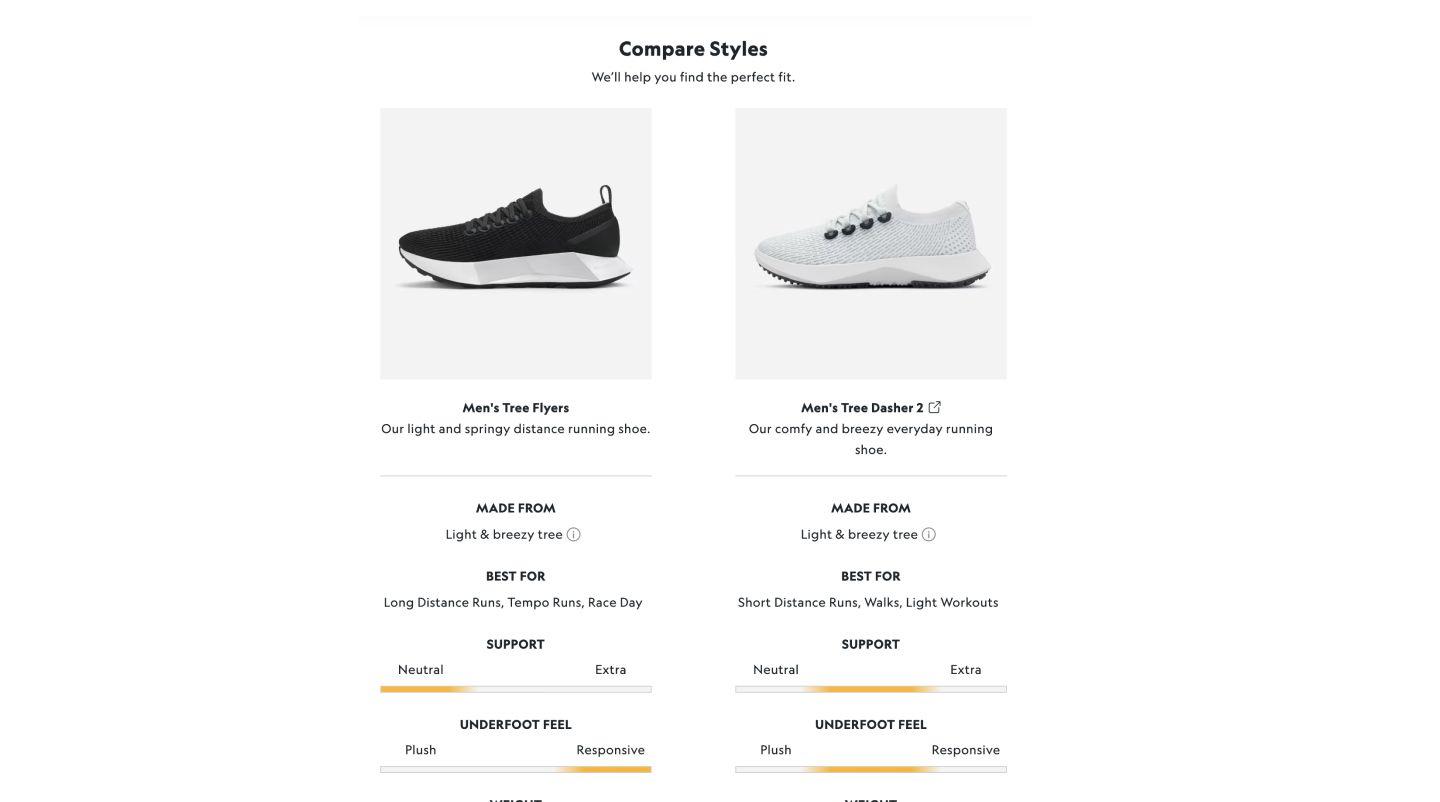Click the tagline under Compare Styles

pos(693,75)
